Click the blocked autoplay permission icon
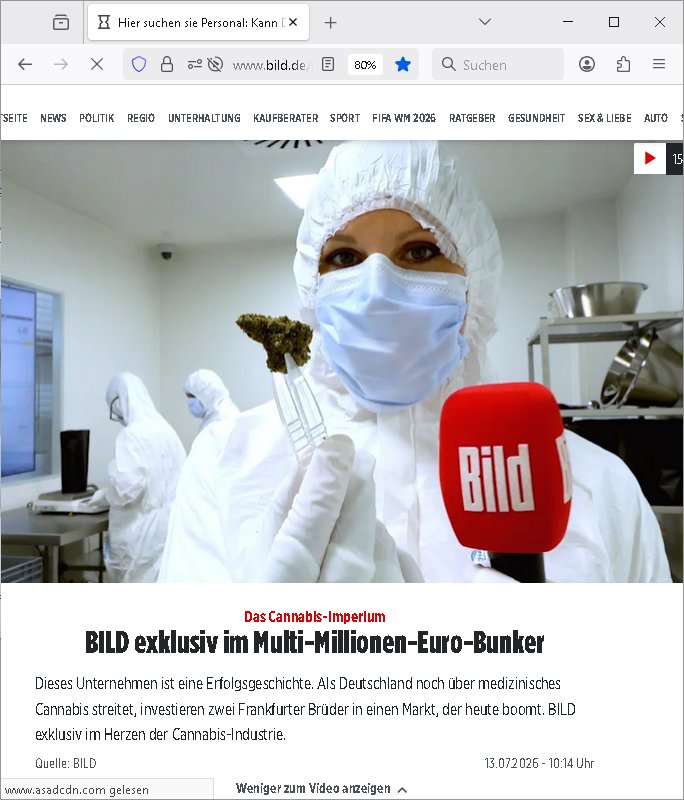The height and width of the screenshot is (800, 684). 215,64
